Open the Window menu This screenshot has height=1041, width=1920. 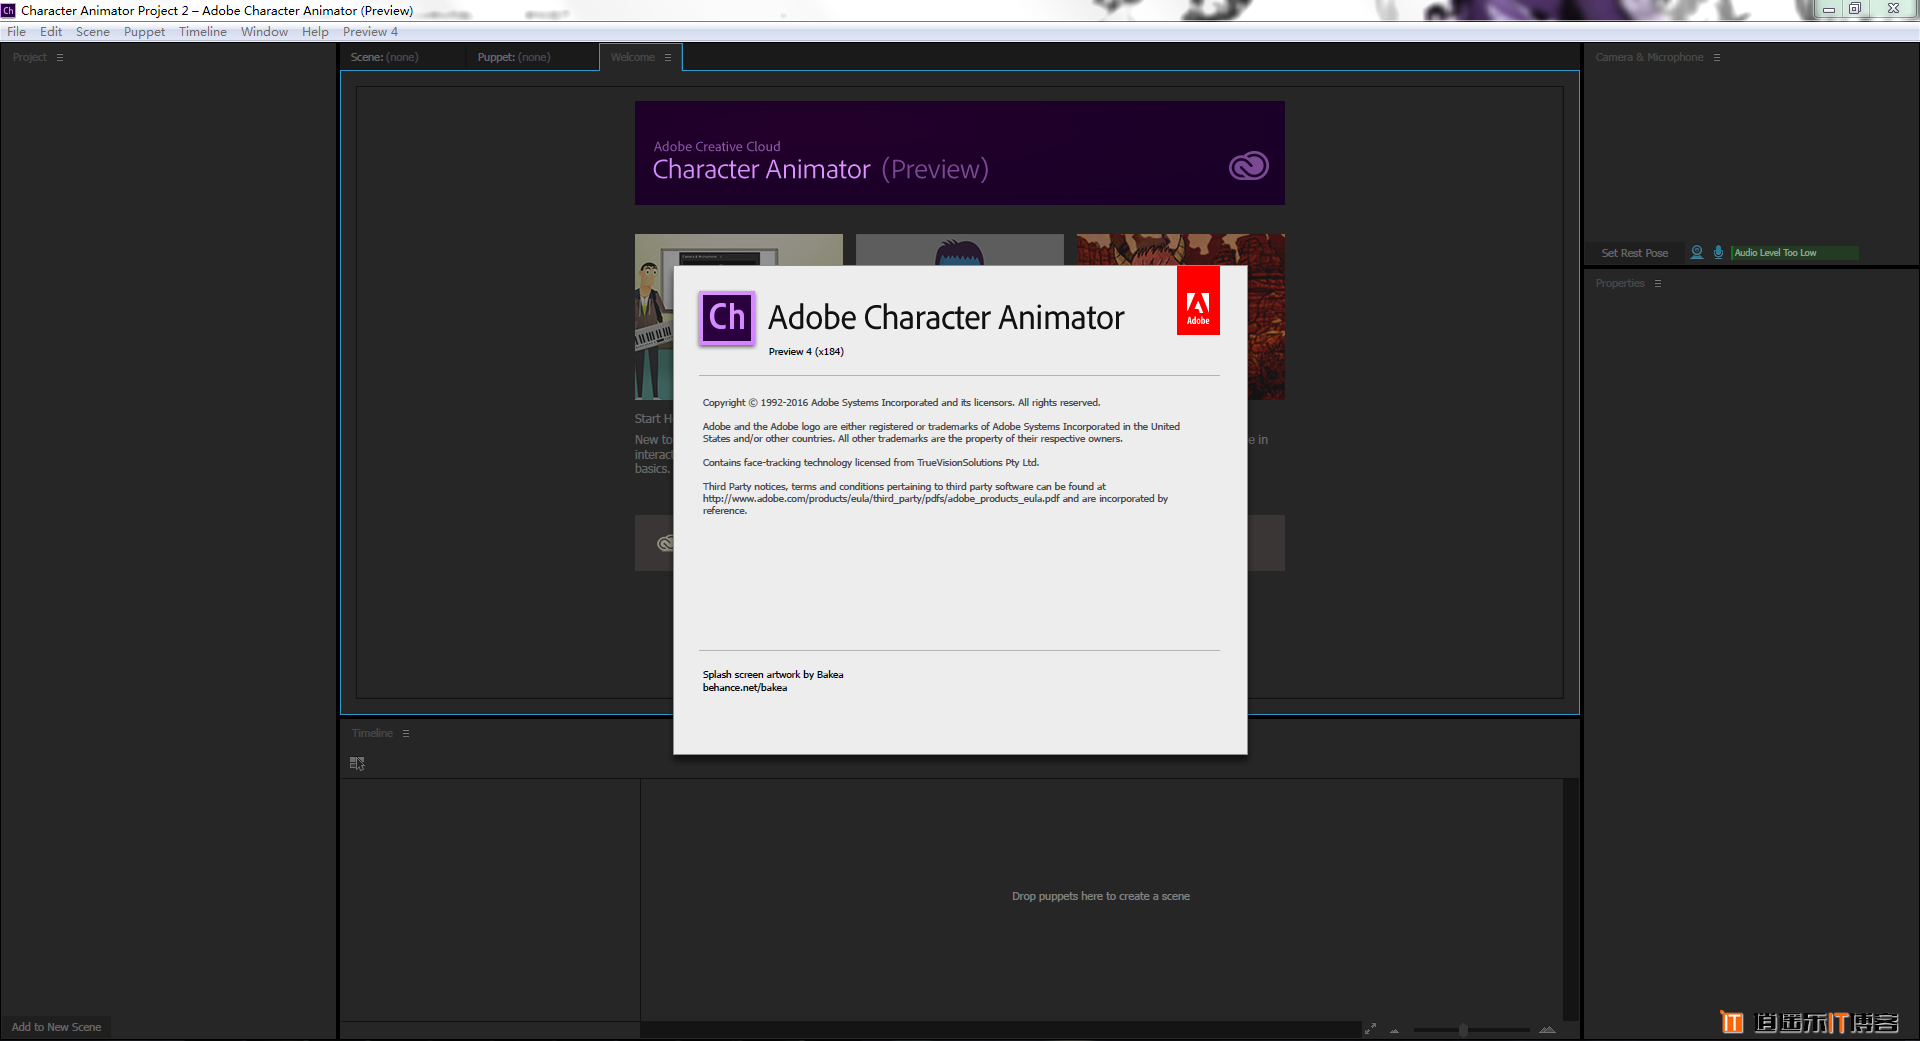(264, 32)
